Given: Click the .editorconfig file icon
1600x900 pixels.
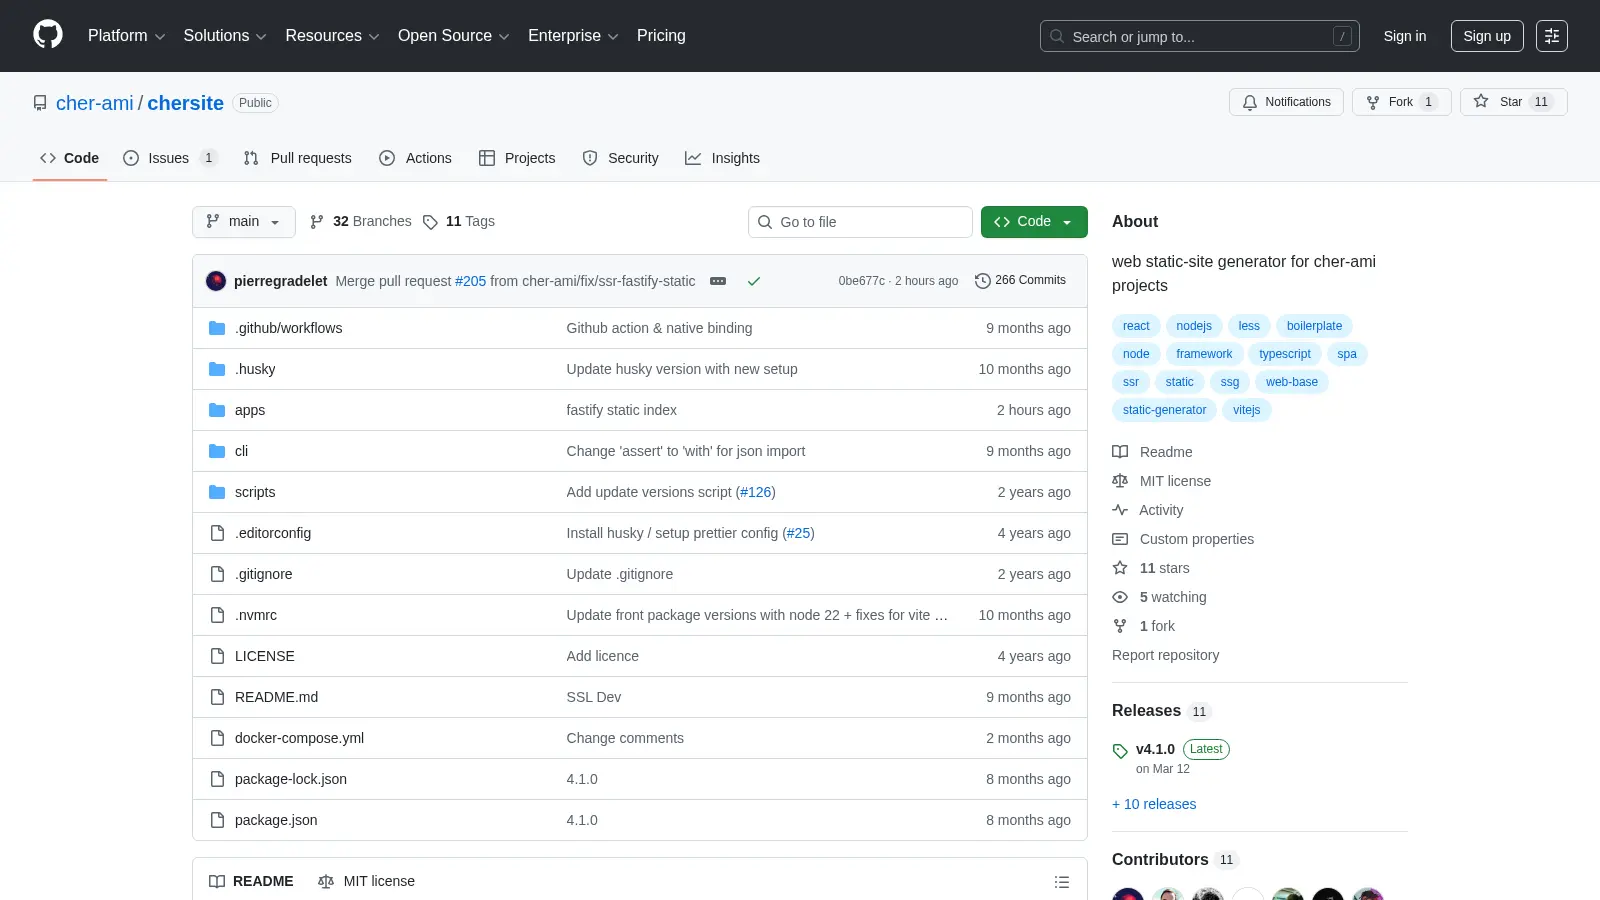Looking at the screenshot, I should click(x=217, y=533).
